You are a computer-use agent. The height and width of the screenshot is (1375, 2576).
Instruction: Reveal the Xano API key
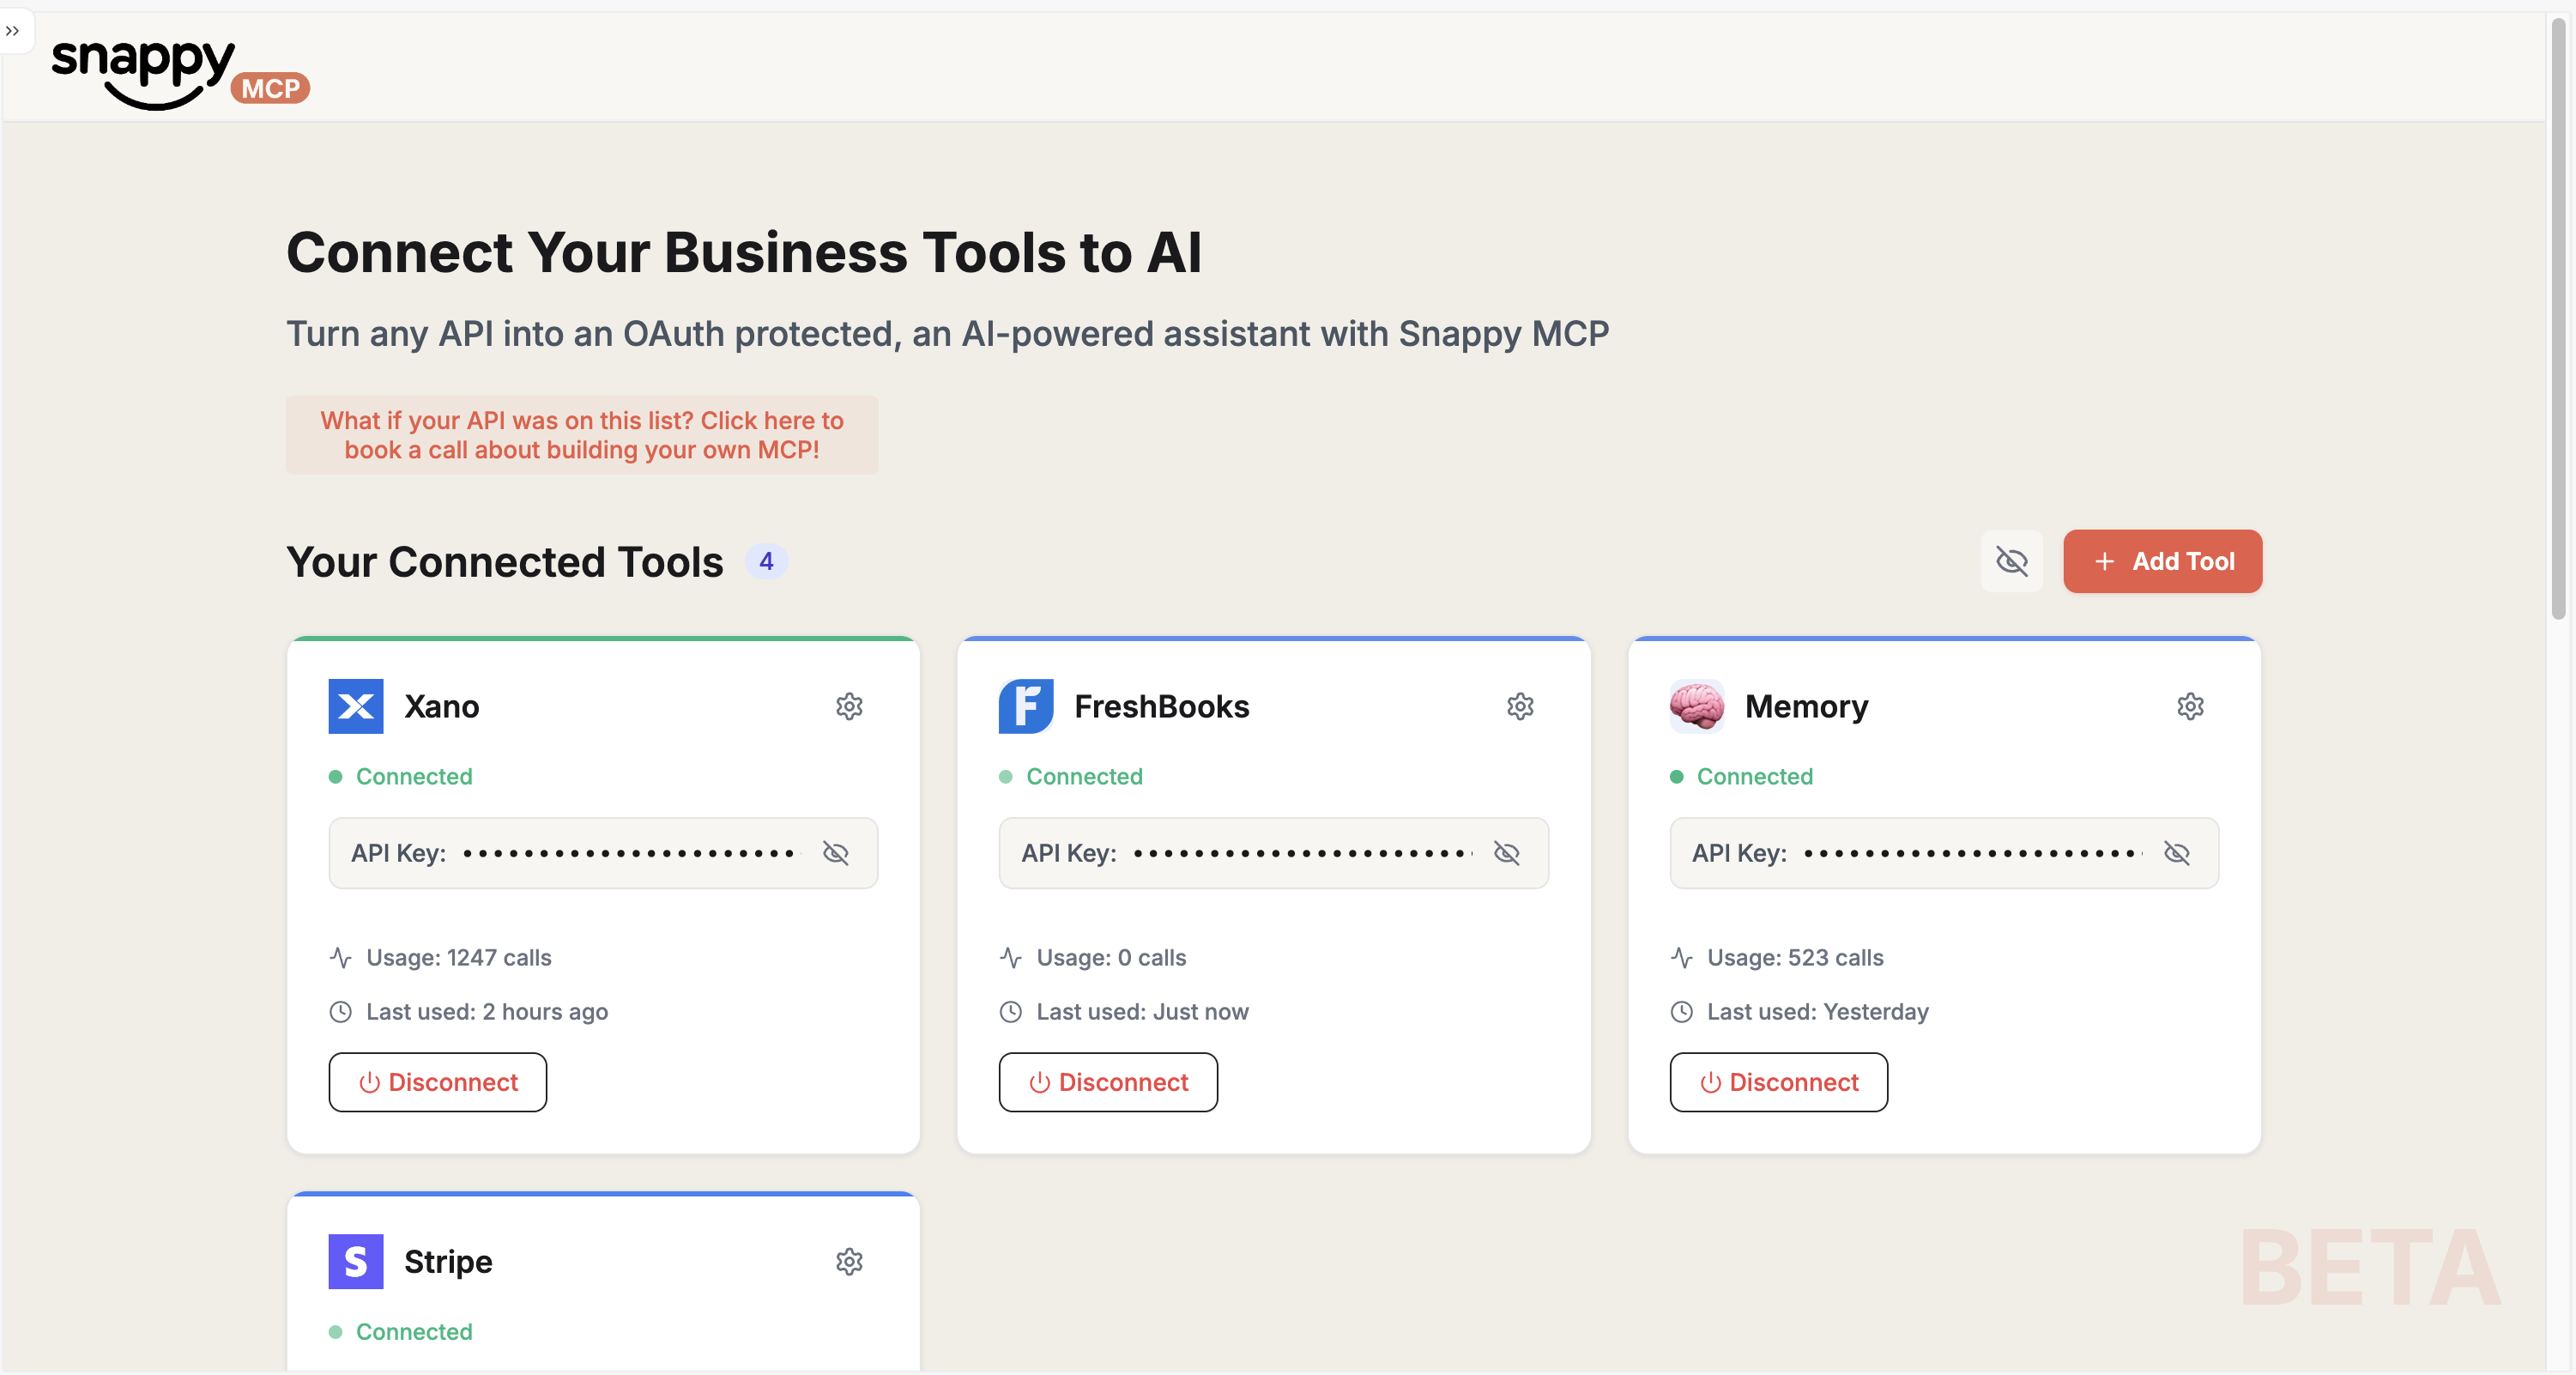pyautogui.click(x=836, y=853)
